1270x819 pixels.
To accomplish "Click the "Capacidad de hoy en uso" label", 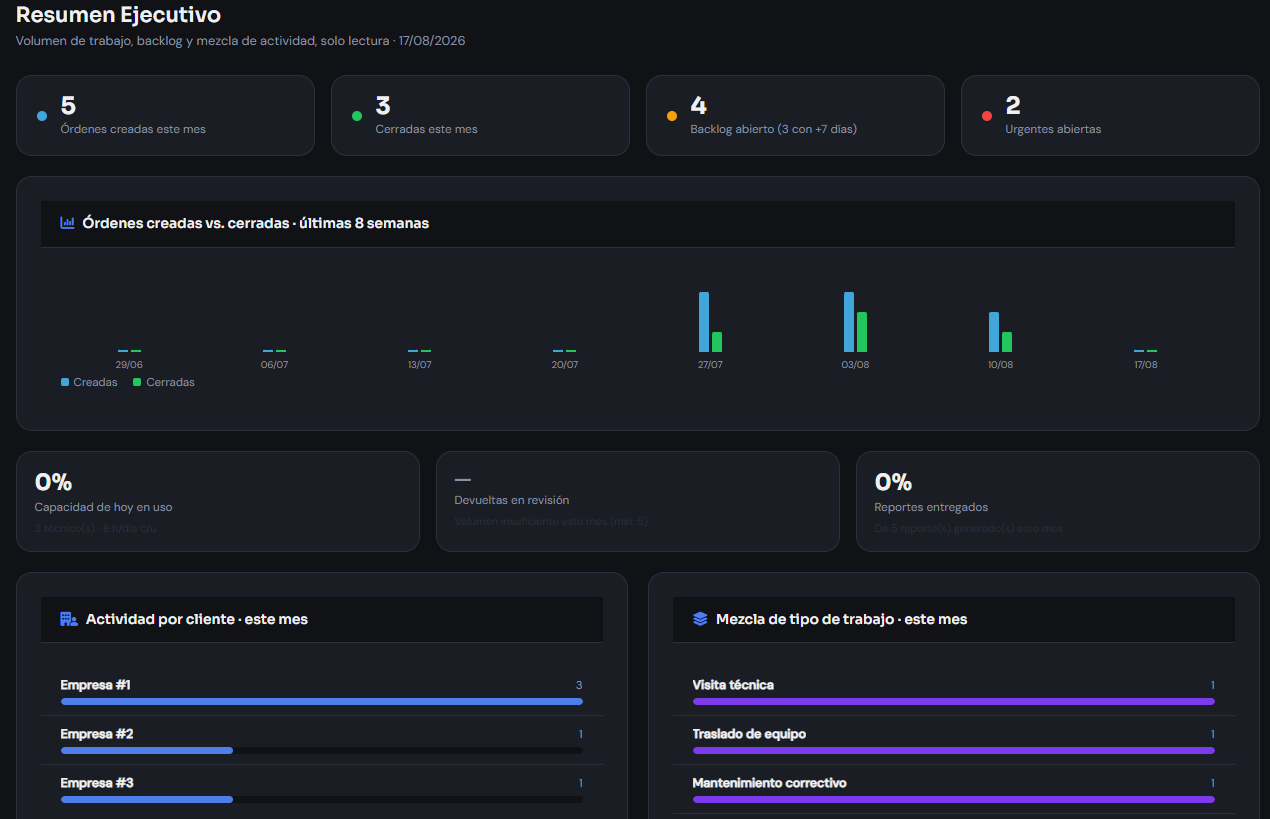I will click(x=103, y=507).
